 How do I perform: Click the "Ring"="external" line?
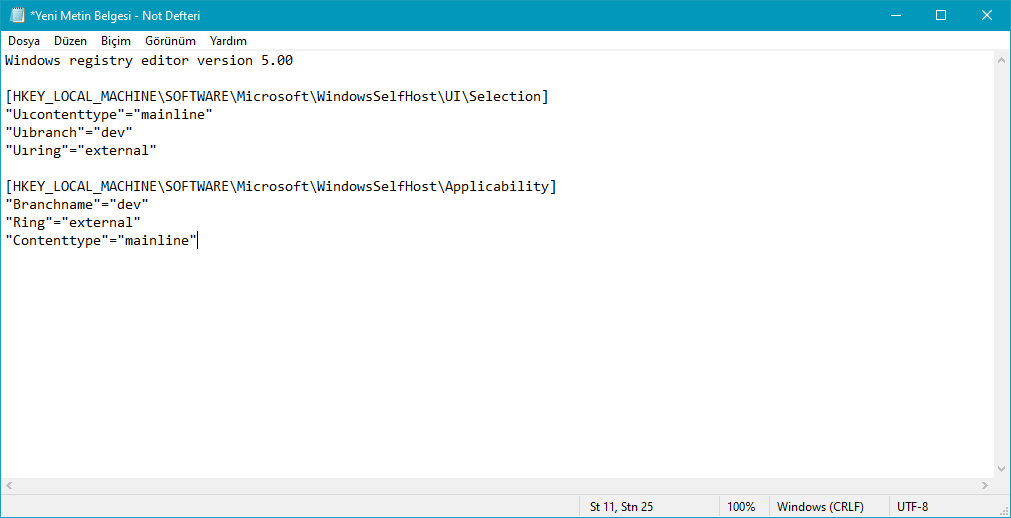[73, 223]
